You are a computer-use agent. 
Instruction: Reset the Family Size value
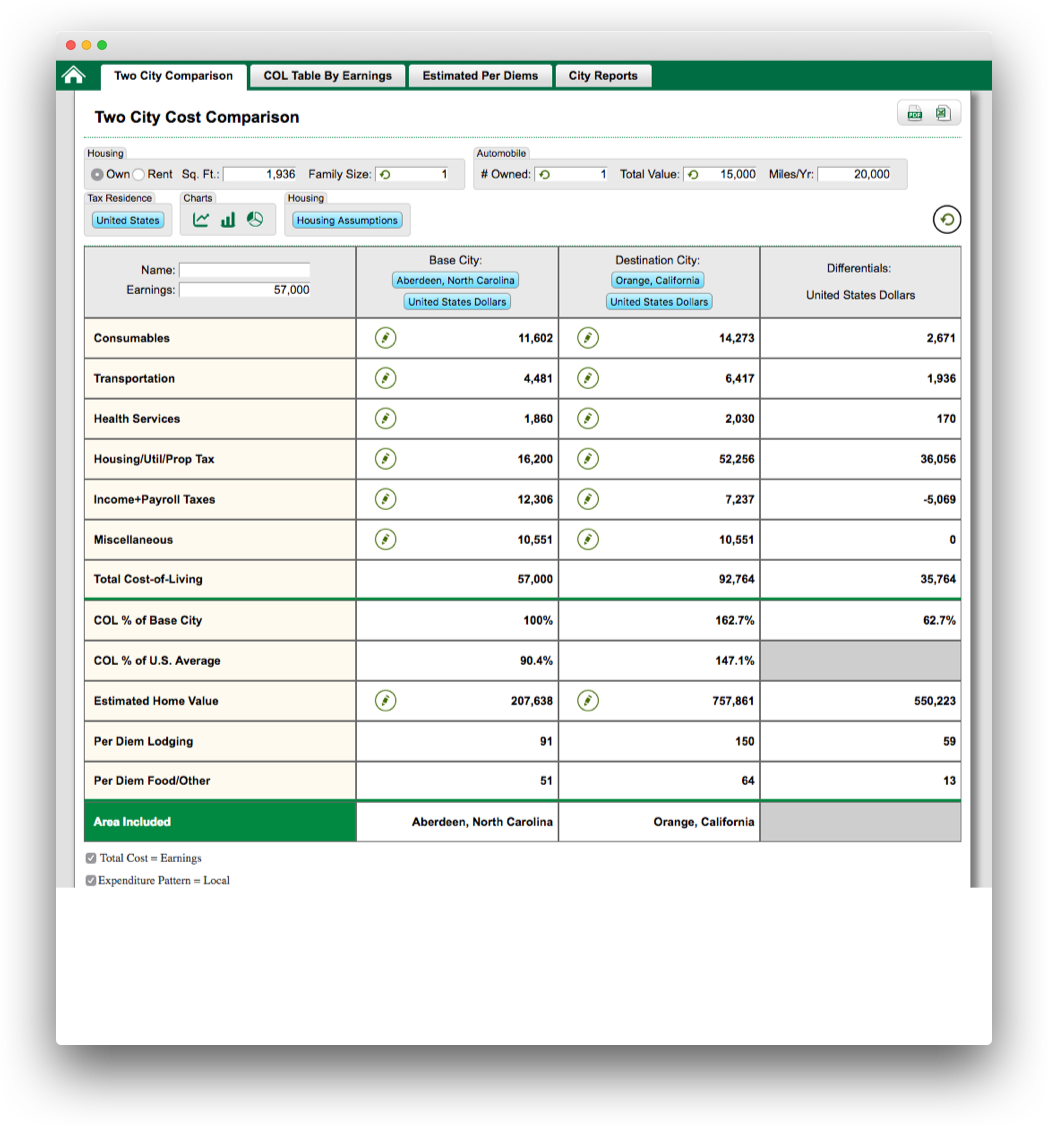385,175
